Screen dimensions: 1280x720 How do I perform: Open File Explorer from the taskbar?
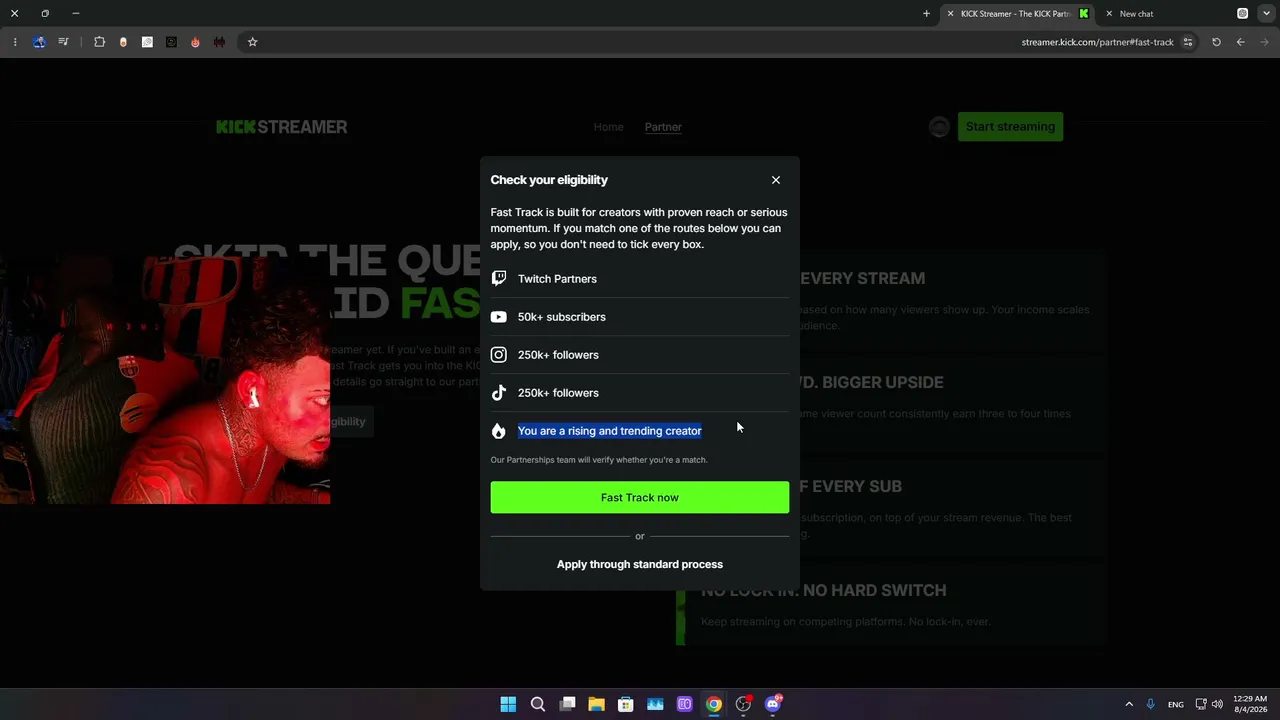point(596,704)
